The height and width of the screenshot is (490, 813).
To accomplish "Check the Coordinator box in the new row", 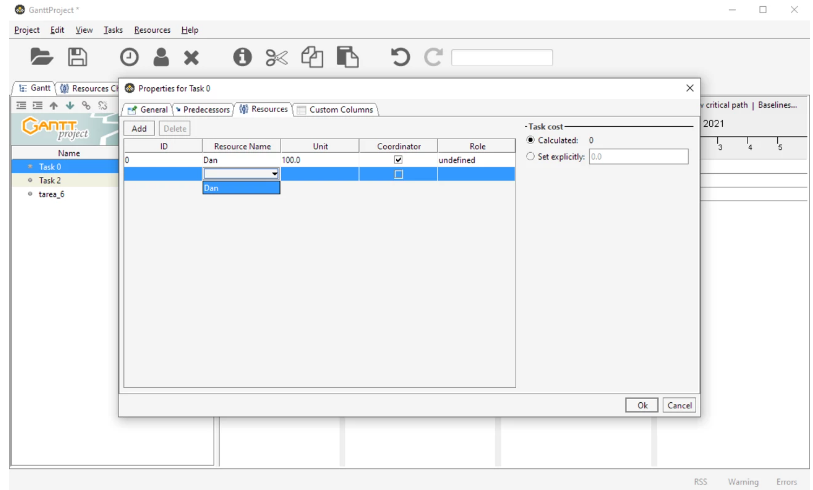I will pos(398,174).
